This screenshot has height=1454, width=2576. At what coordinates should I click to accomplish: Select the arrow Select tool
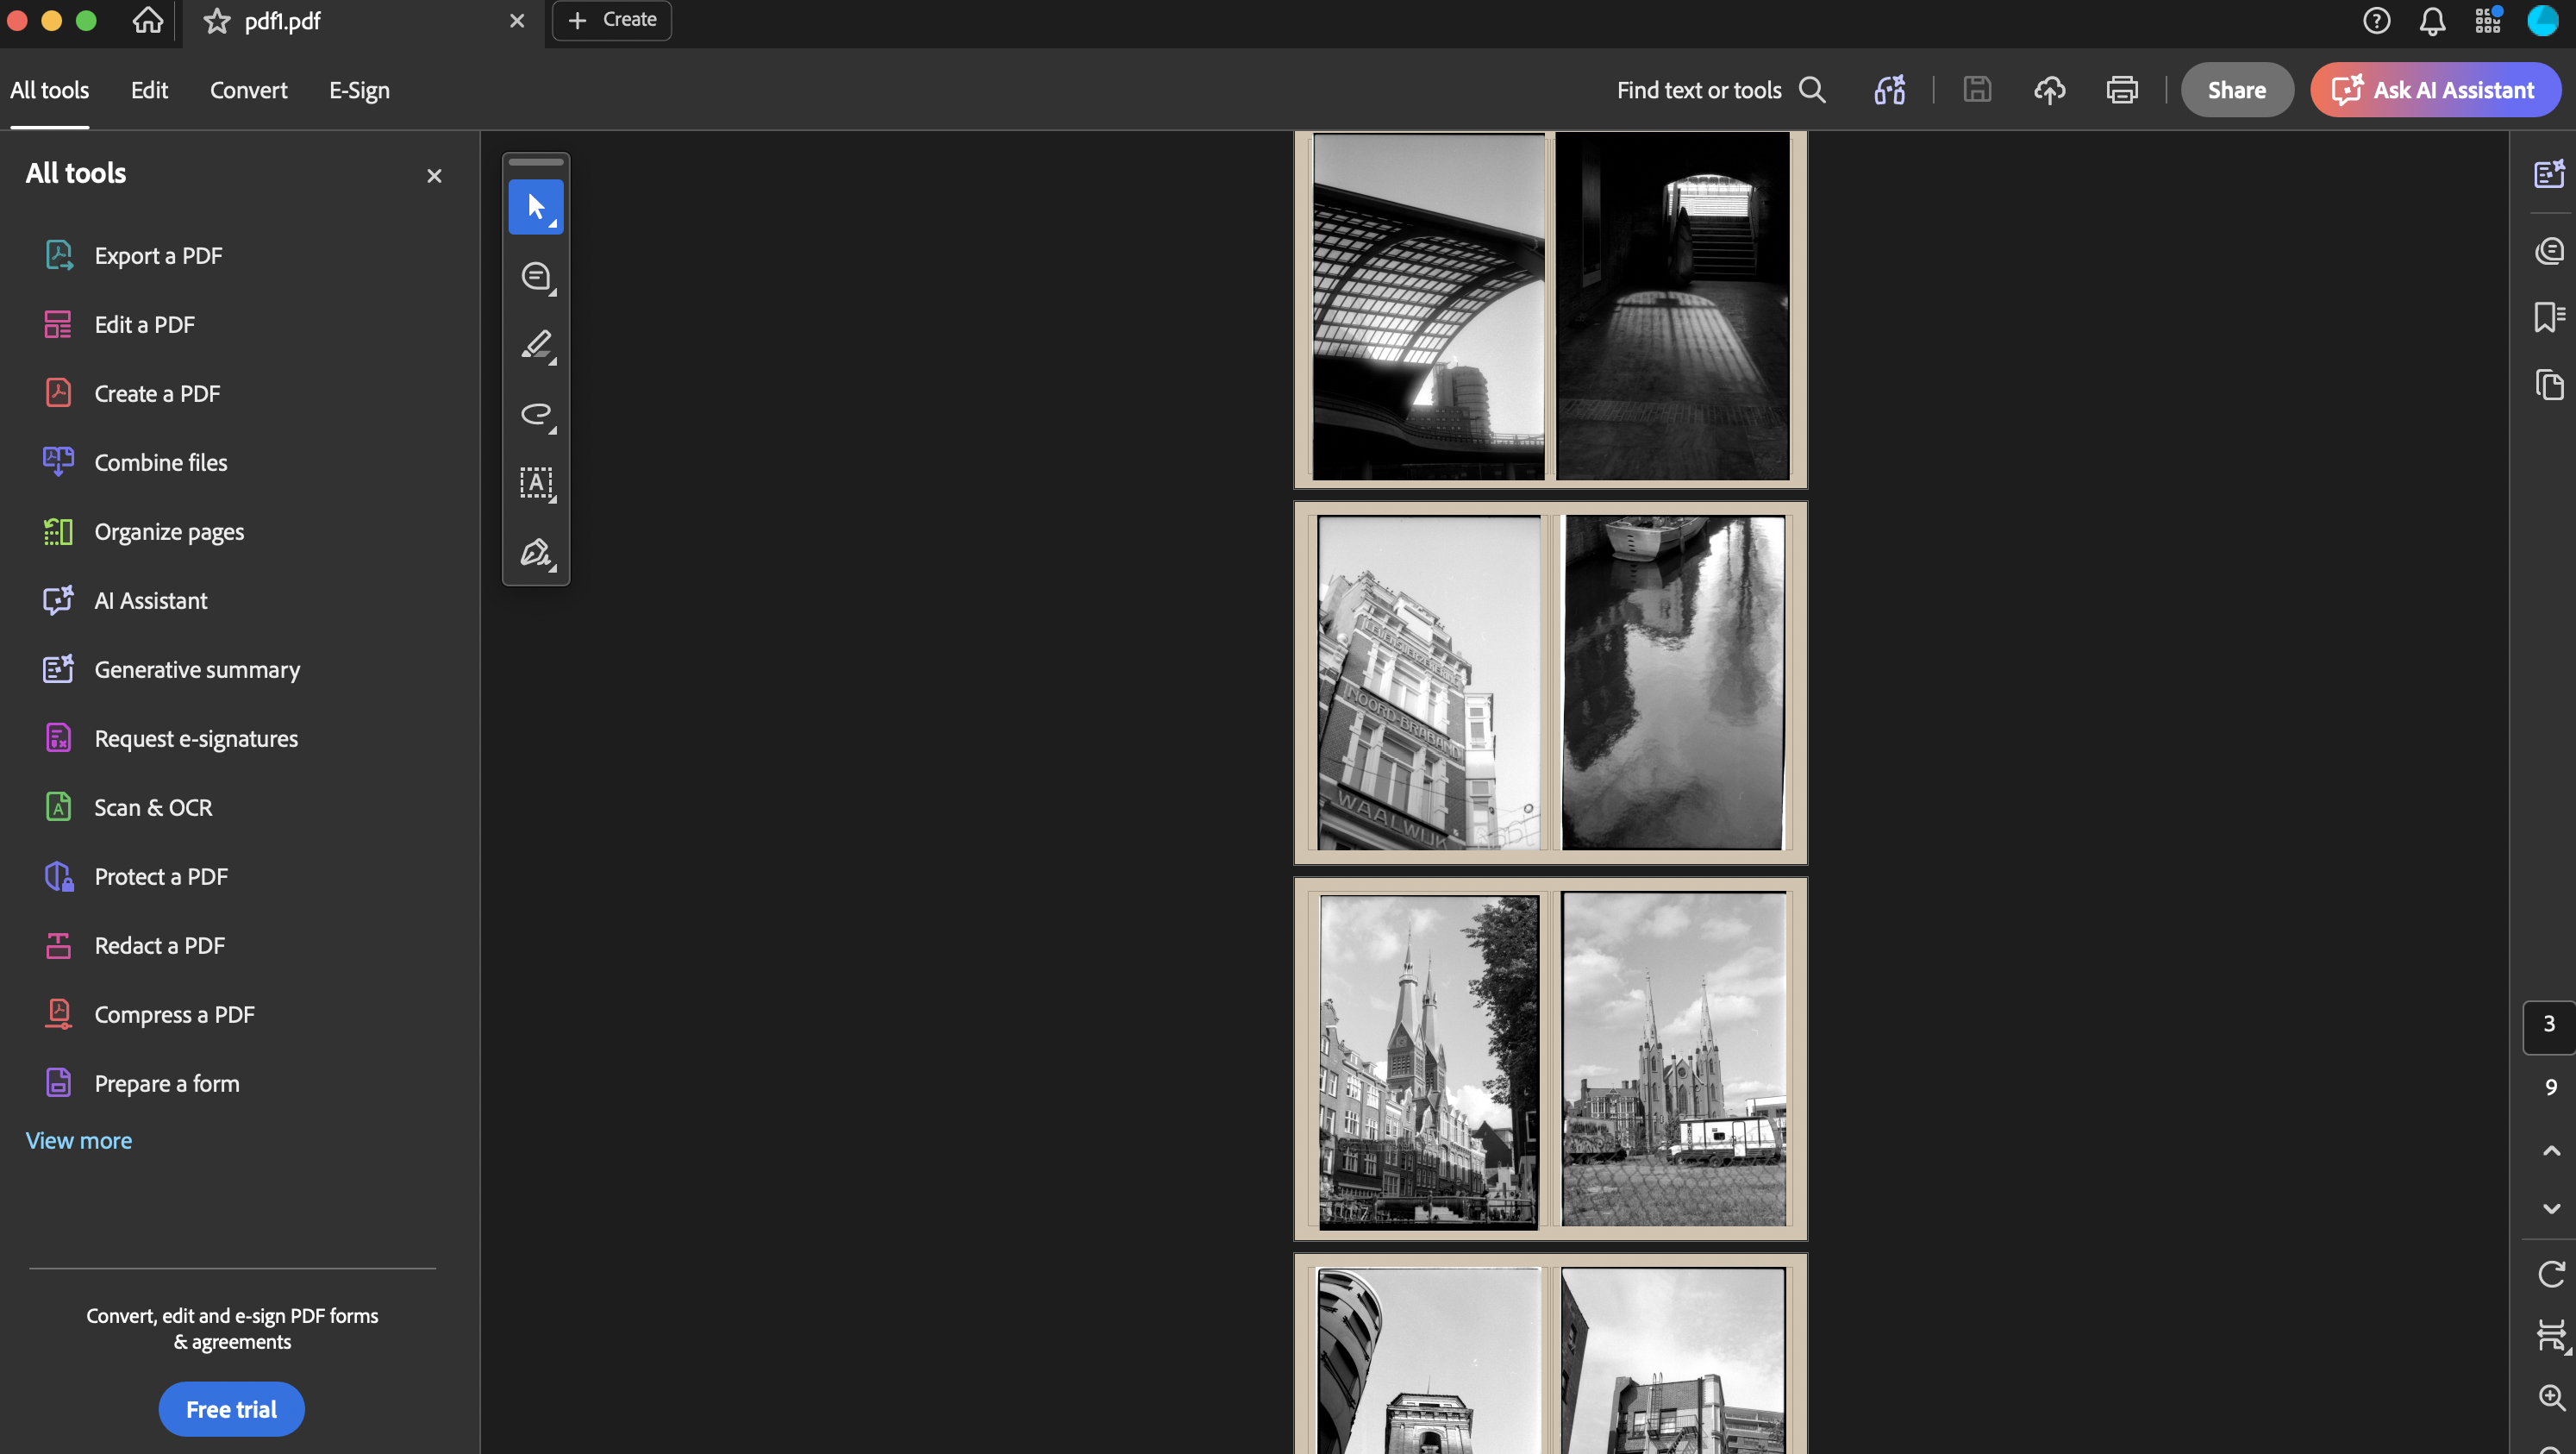536,207
